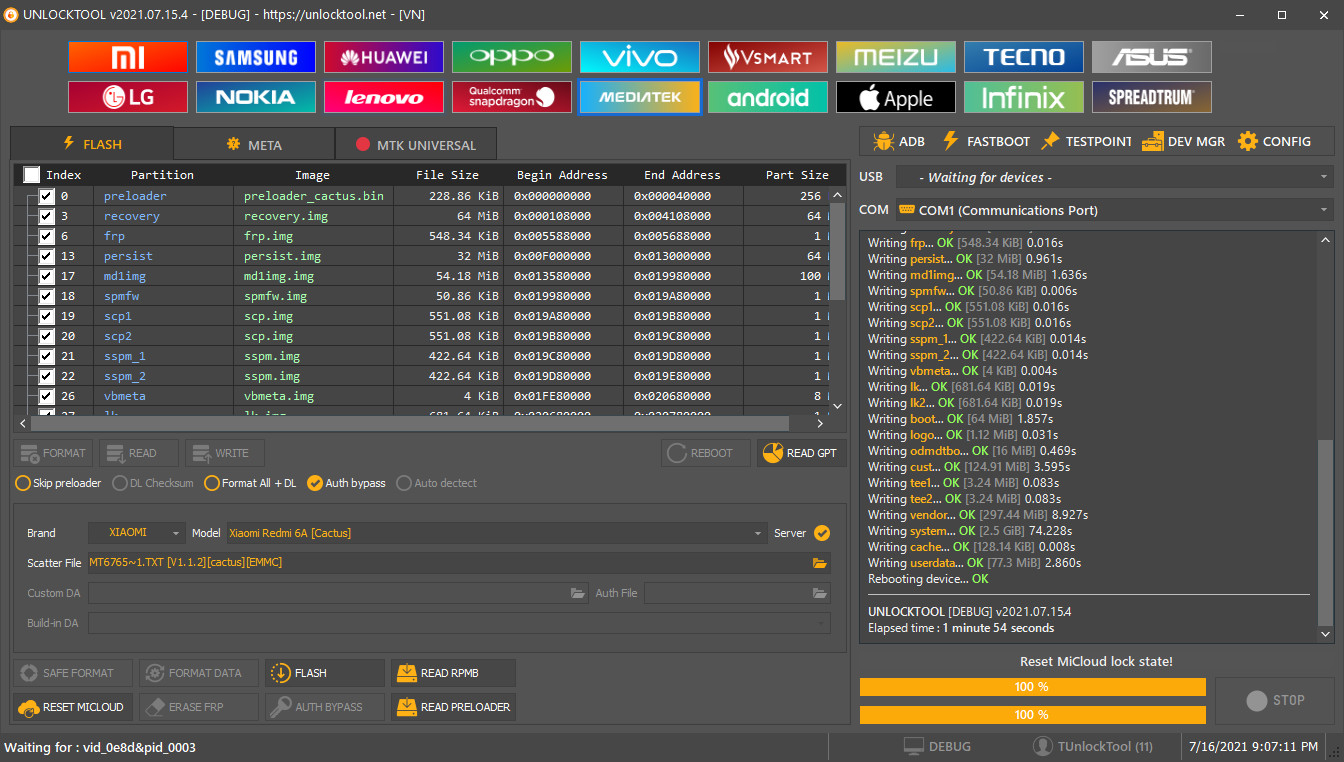Select the Xiaomi MI brand logo
1344x762 pixels.
coord(128,57)
